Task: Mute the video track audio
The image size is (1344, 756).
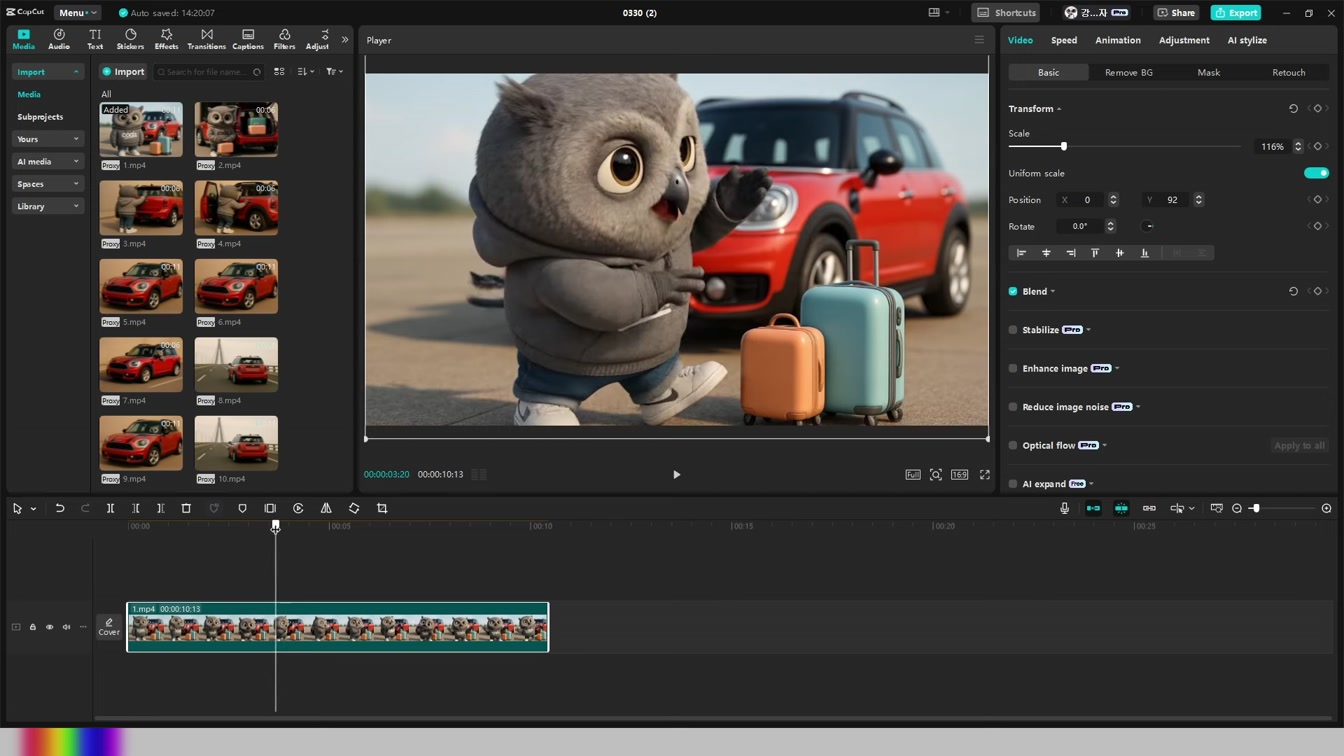Action: [66, 627]
